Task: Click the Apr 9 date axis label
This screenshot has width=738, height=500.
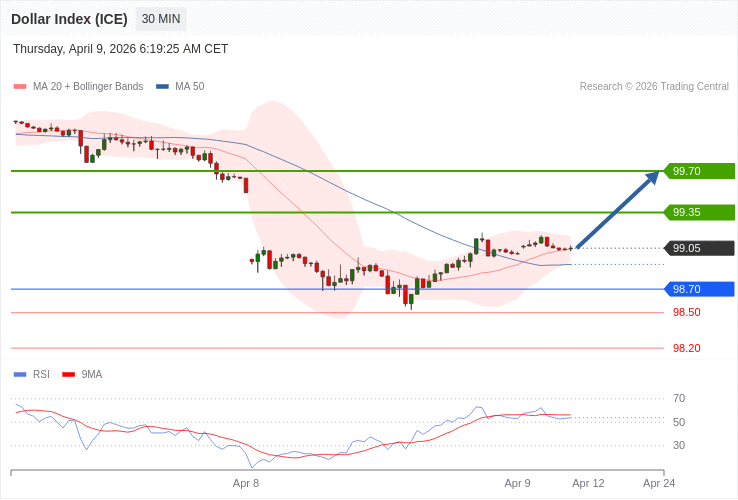Action: click(x=517, y=484)
